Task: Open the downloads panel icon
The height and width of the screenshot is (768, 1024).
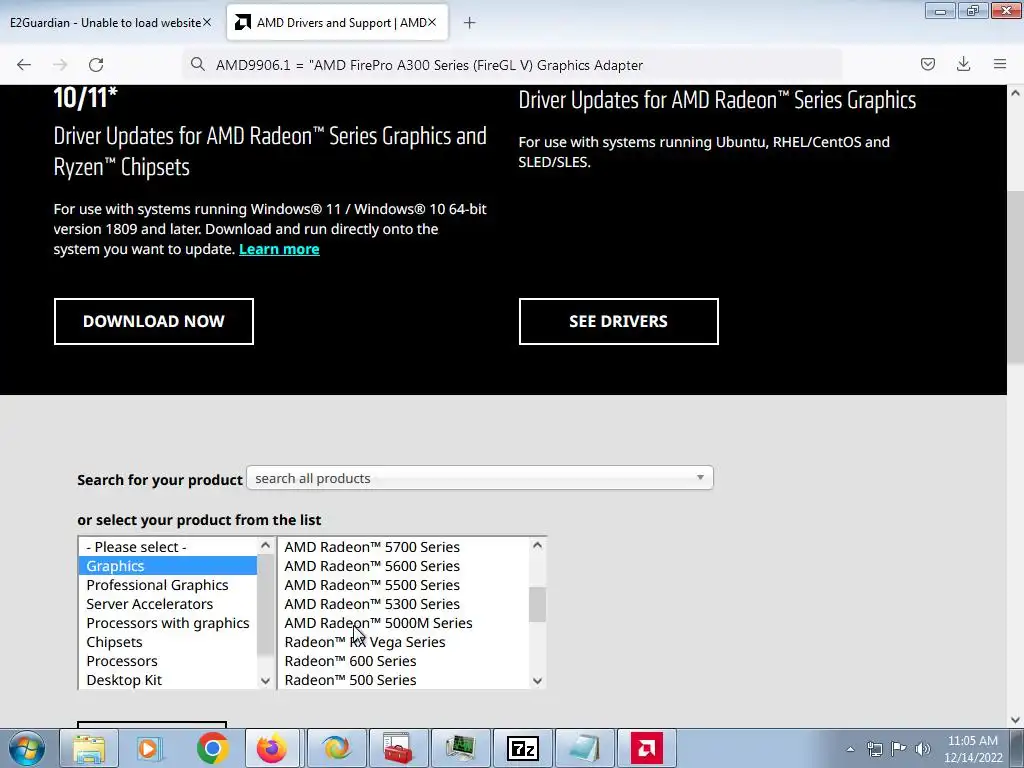Action: 963,64
